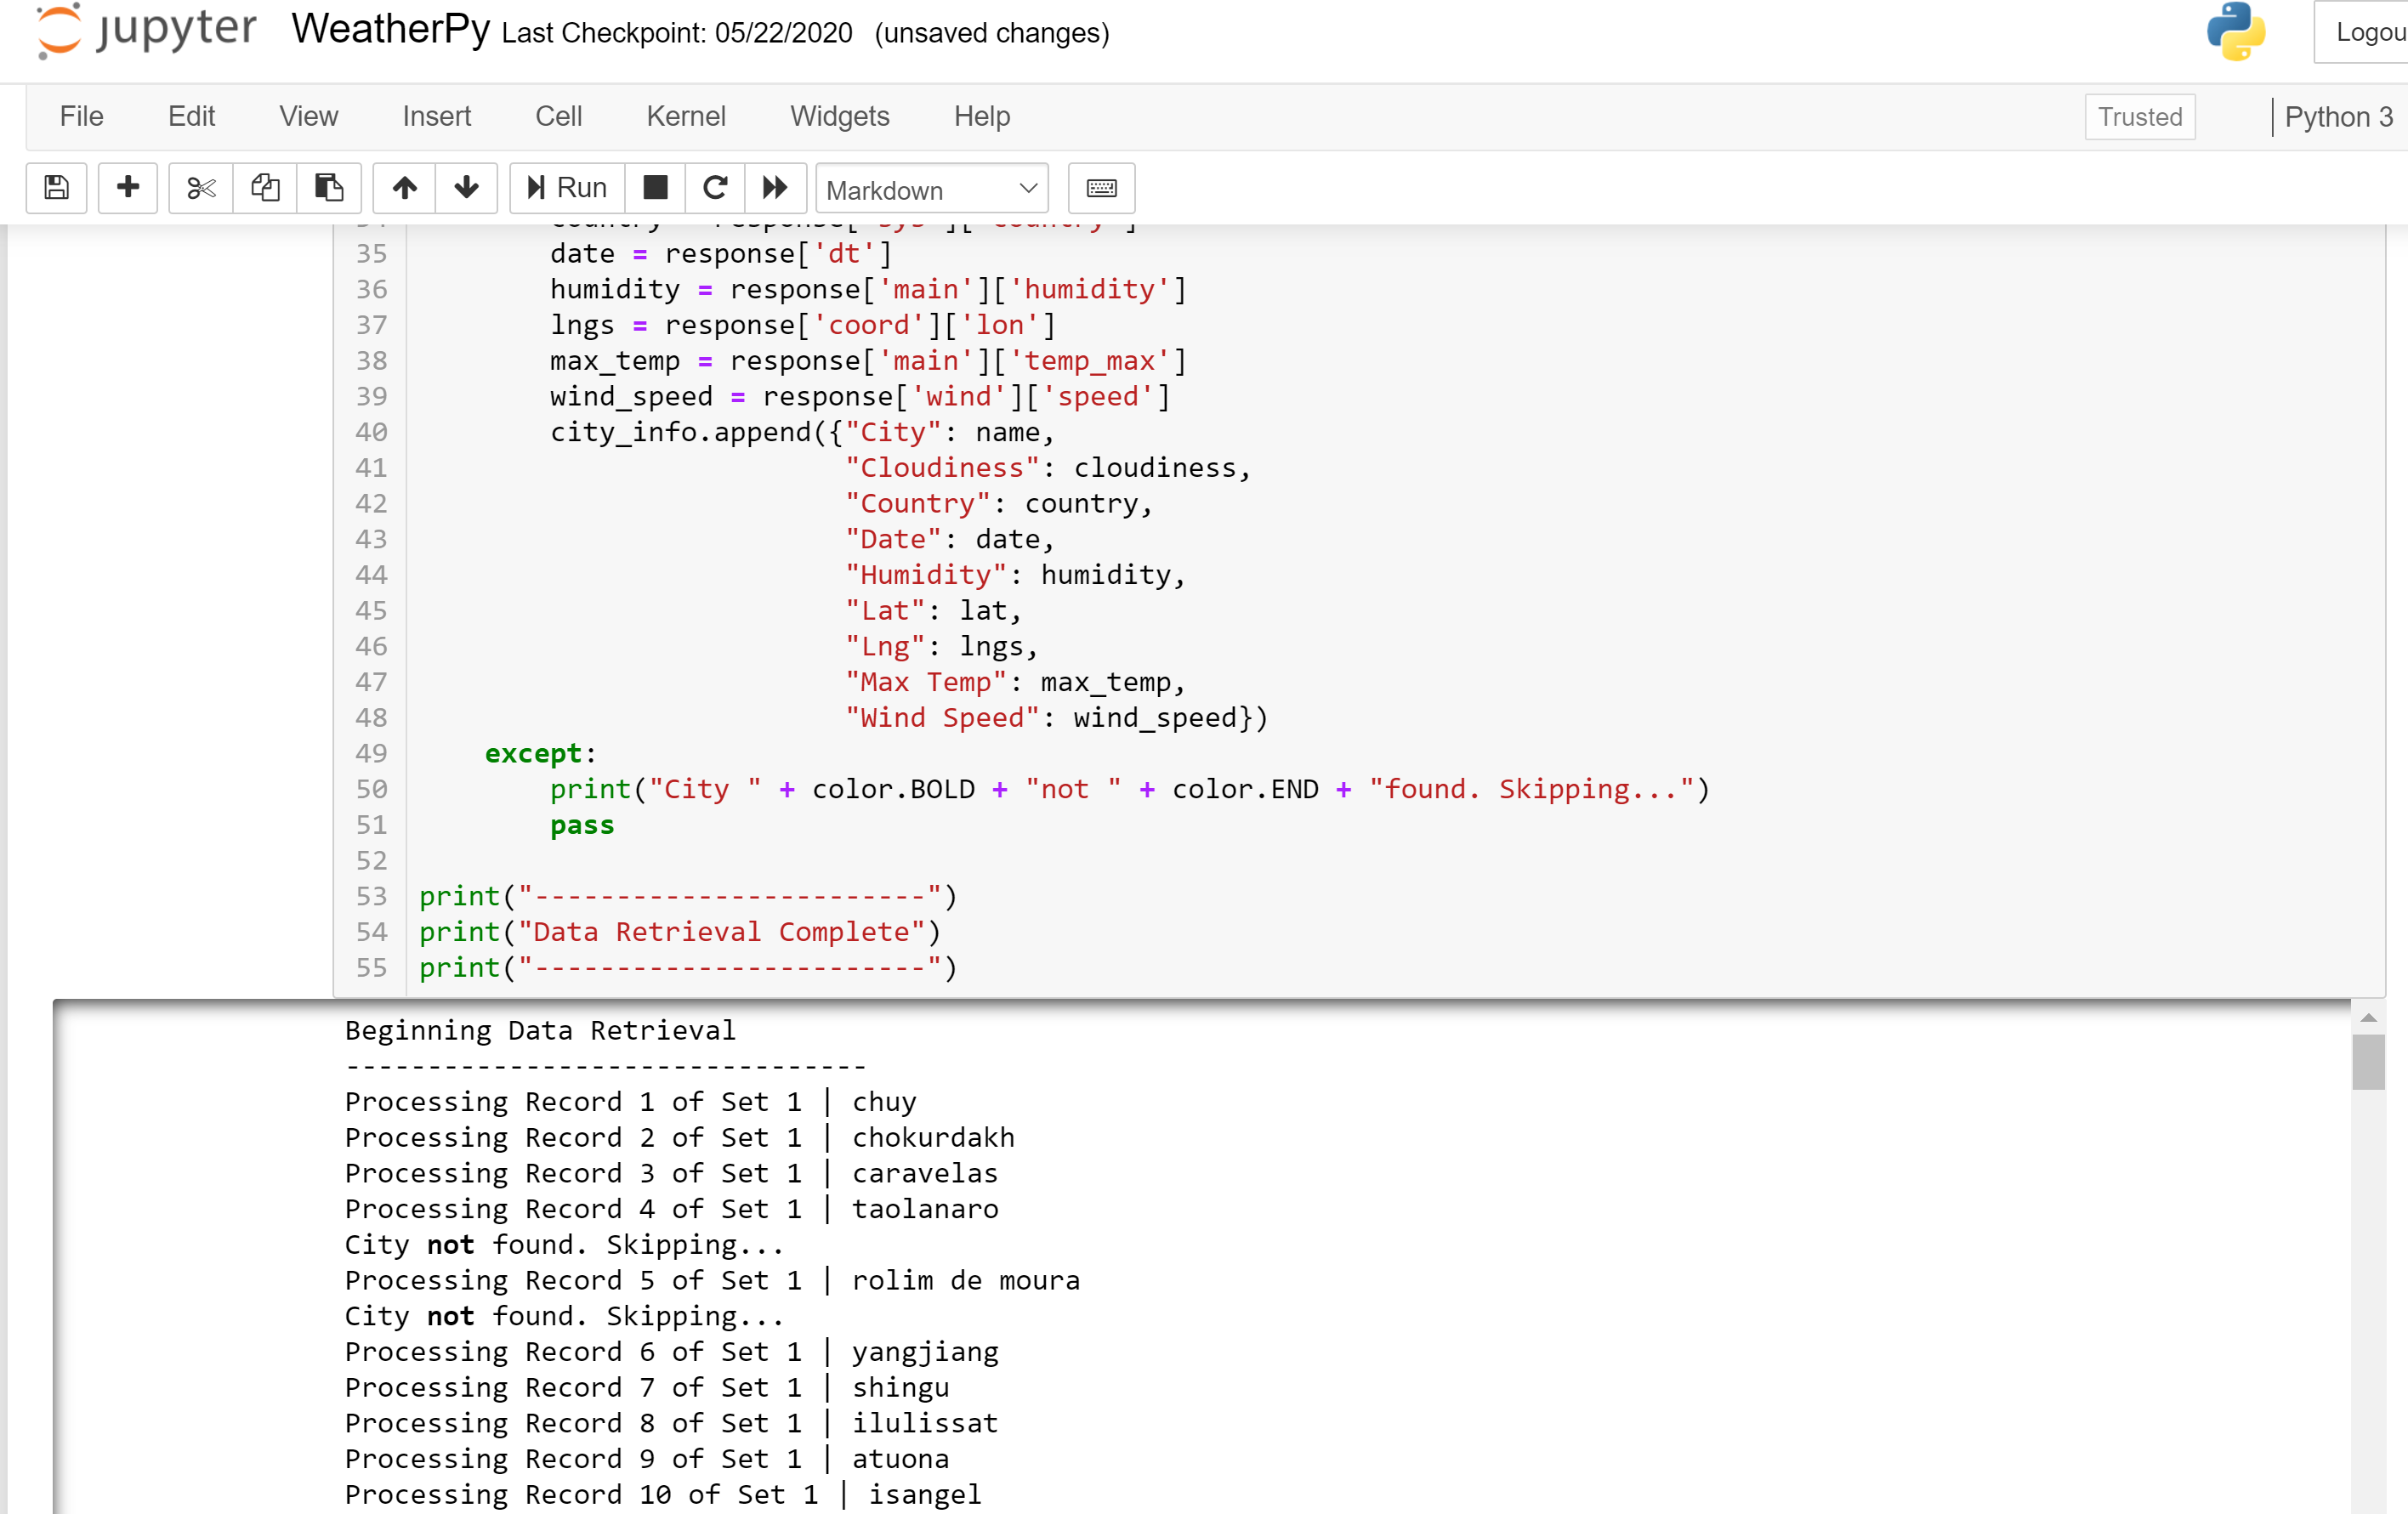Open the Cell menu
The width and height of the screenshot is (2408, 1514).
click(558, 116)
